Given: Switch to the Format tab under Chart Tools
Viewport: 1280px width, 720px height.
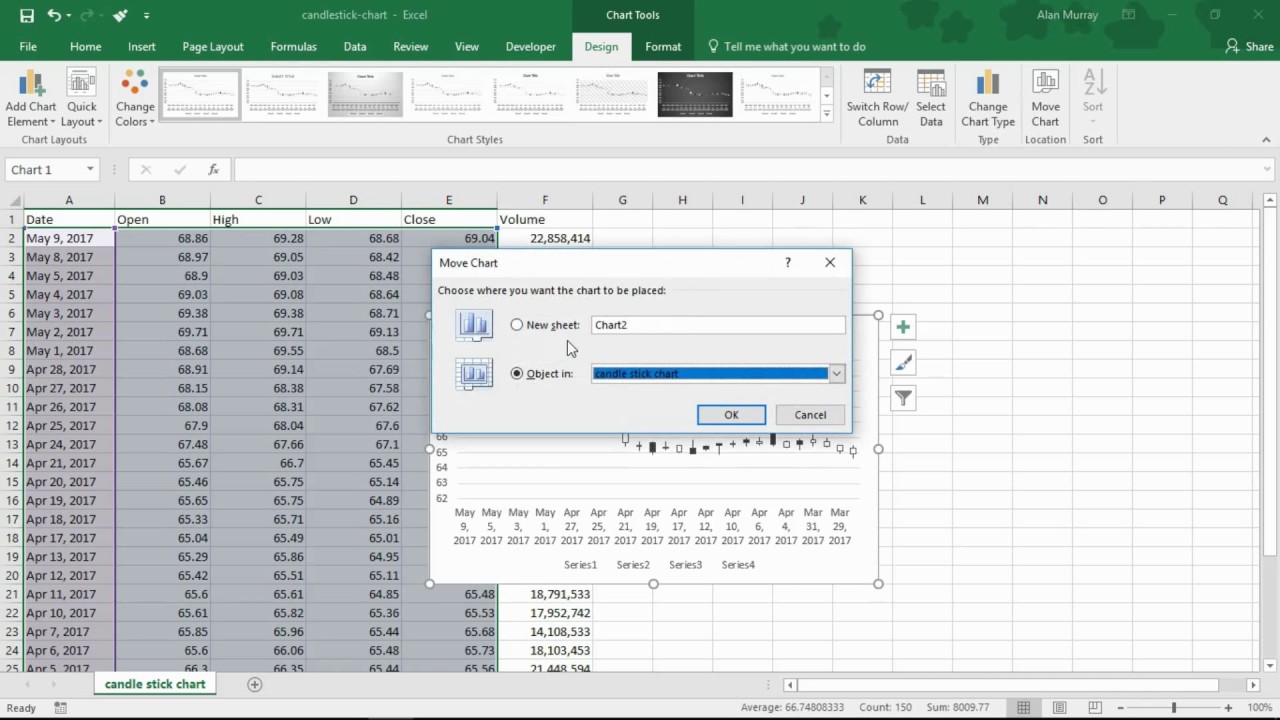Looking at the screenshot, I should [663, 46].
